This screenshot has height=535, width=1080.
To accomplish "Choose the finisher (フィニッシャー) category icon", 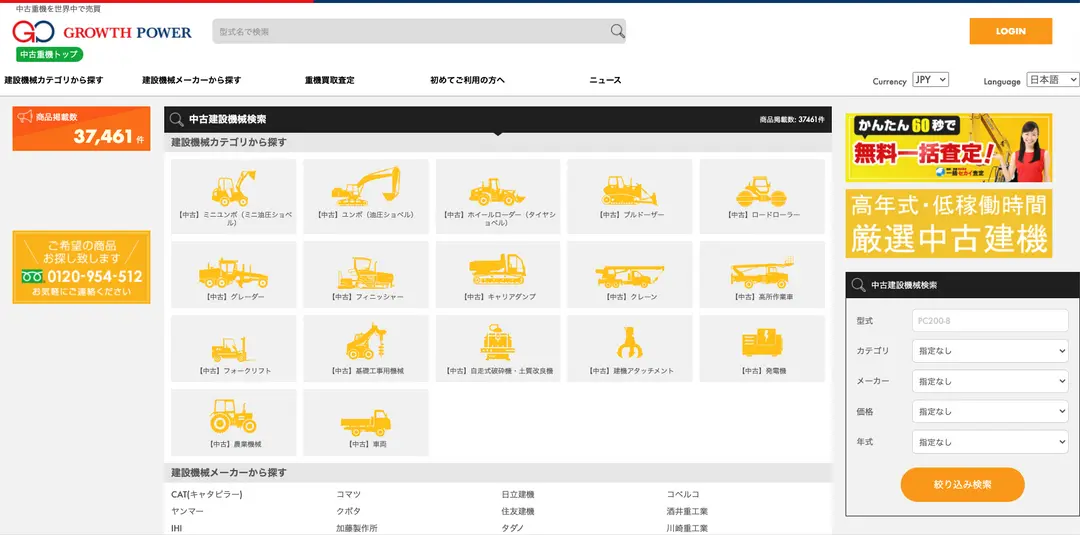I will tap(366, 273).
